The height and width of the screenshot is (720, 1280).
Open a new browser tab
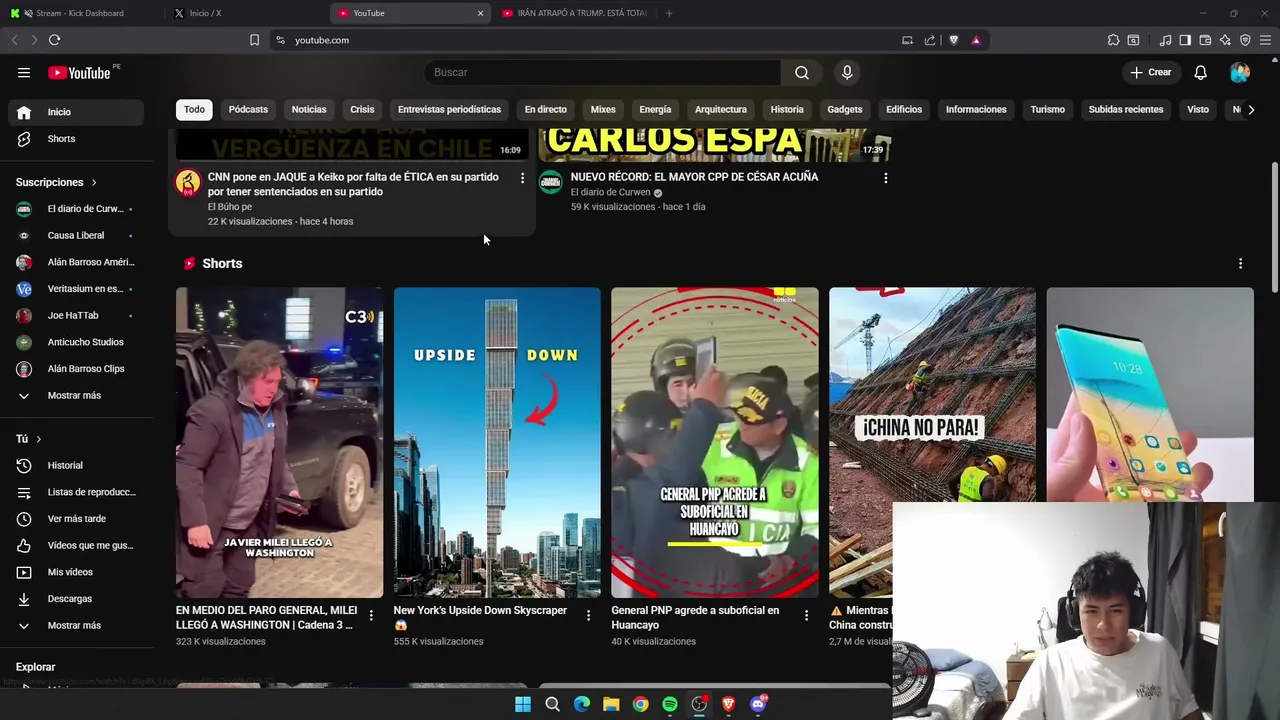coord(669,13)
